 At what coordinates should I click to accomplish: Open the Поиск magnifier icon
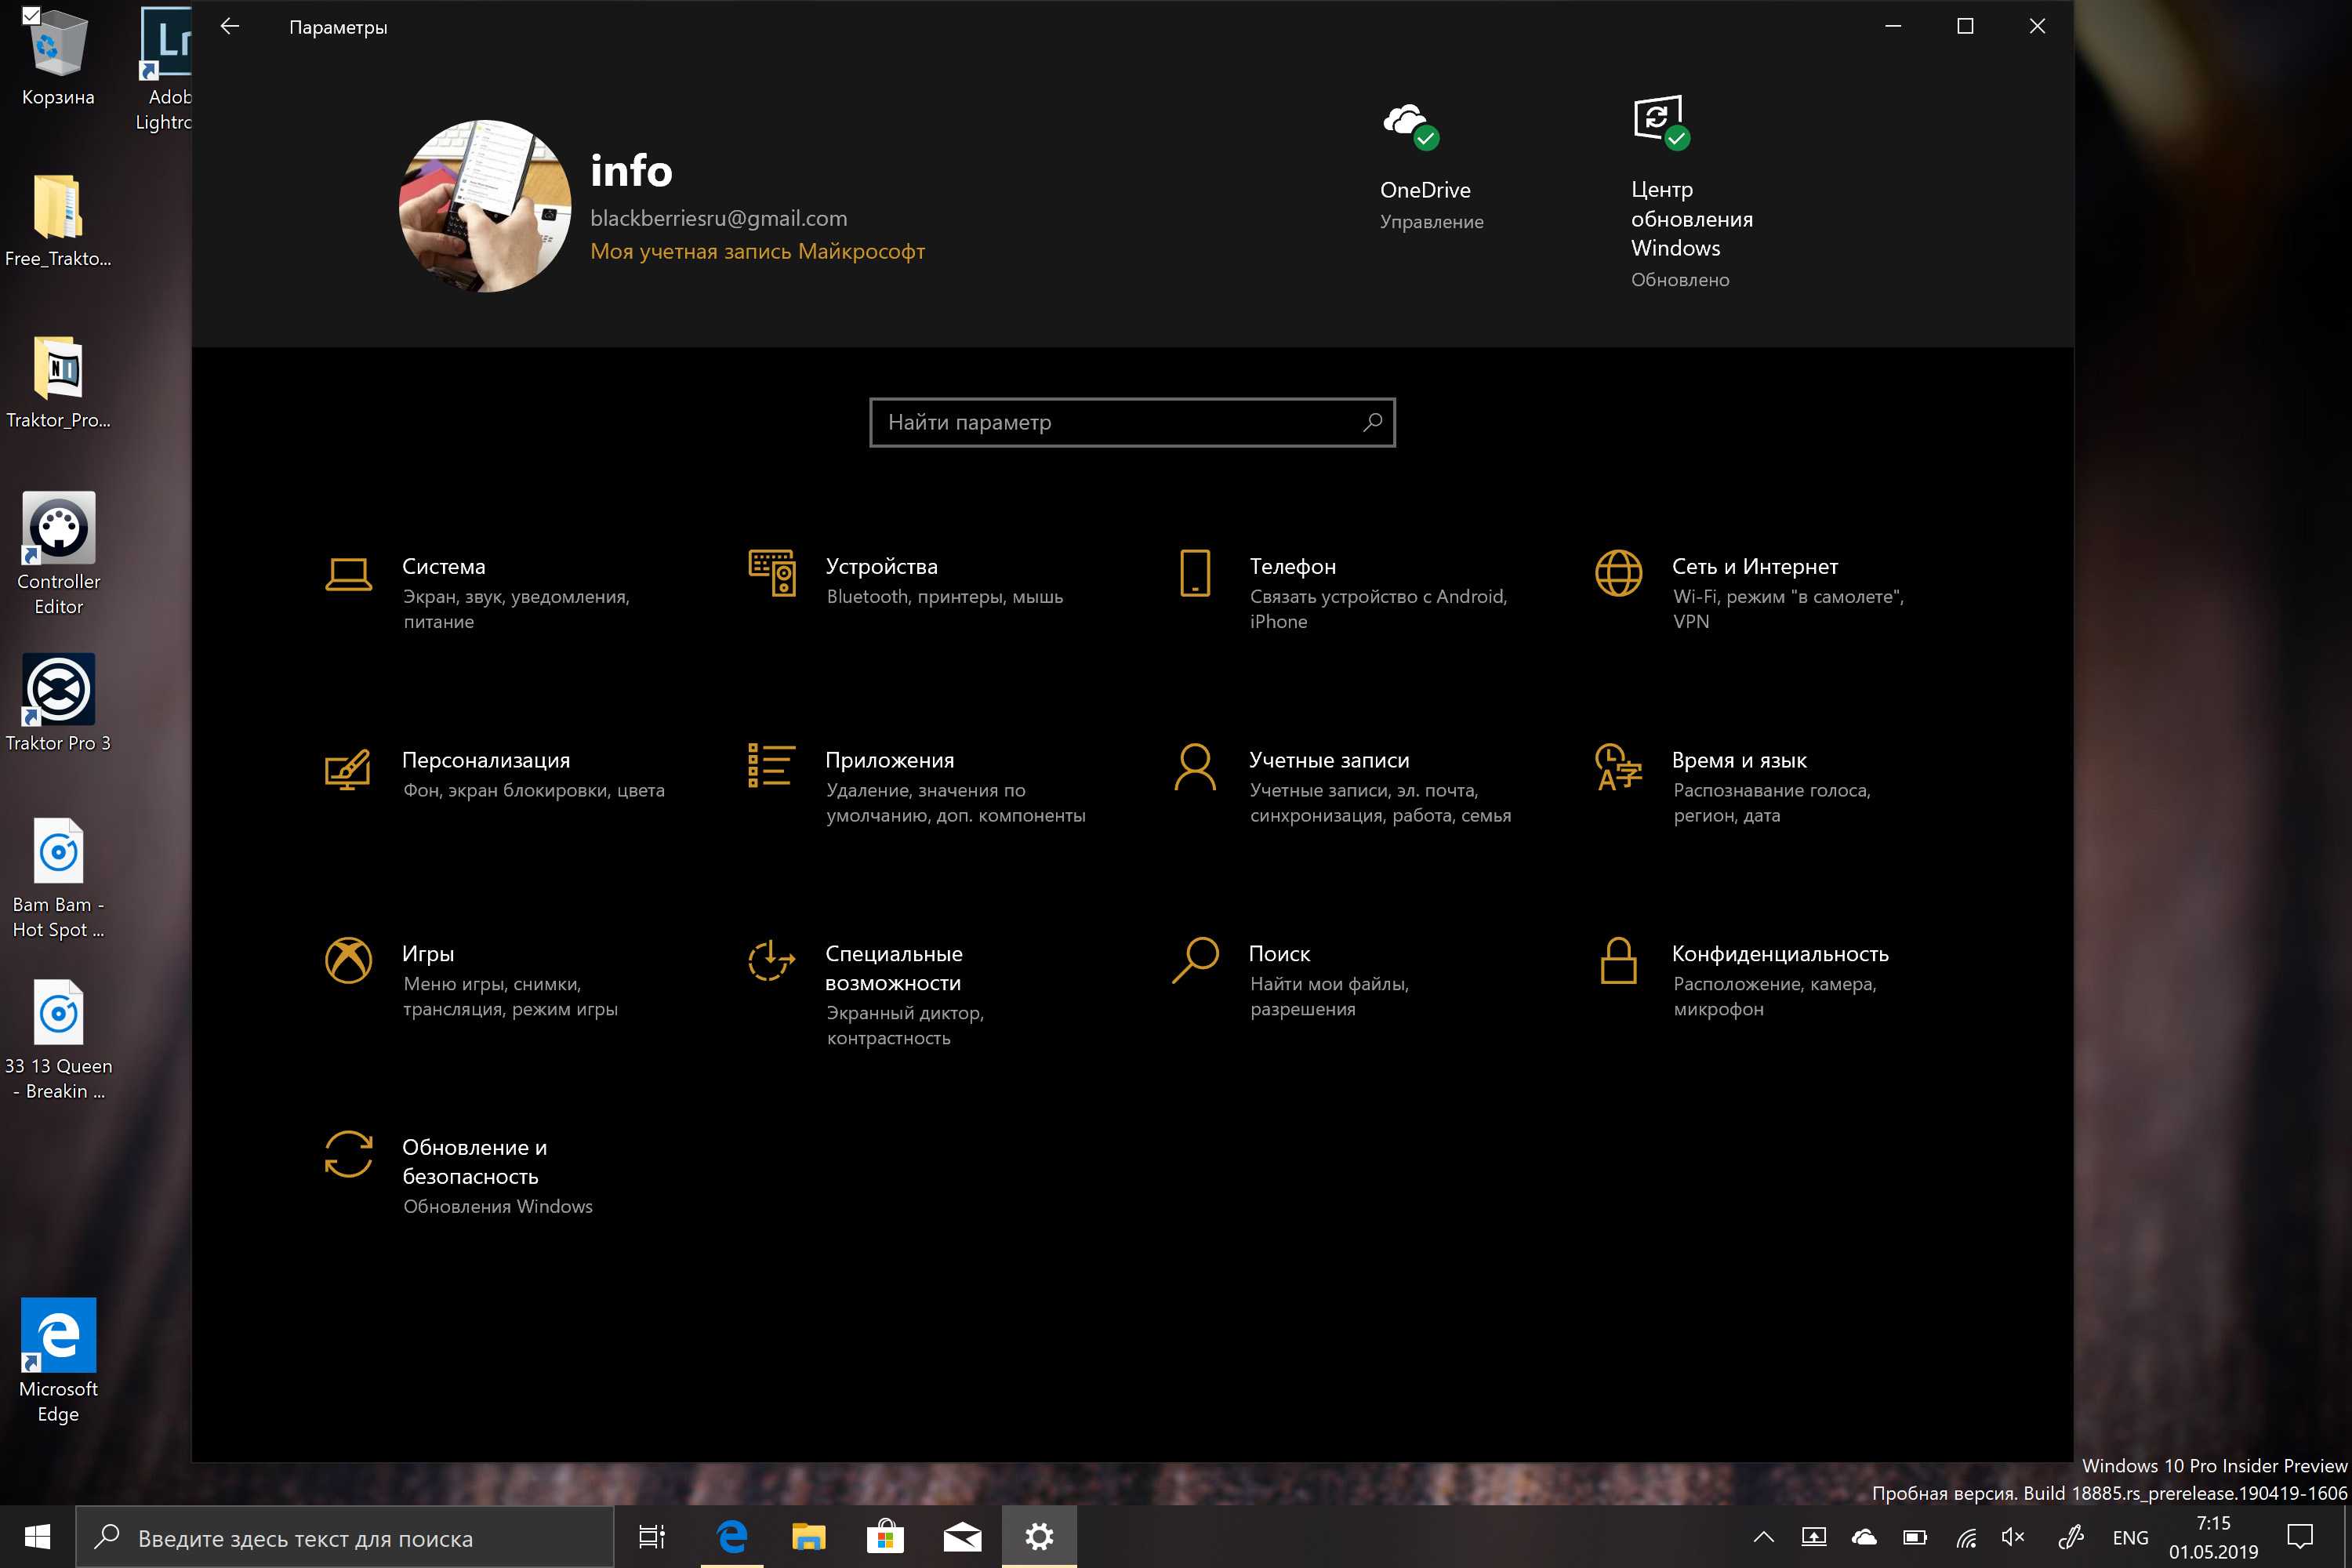(x=1195, y=960)
